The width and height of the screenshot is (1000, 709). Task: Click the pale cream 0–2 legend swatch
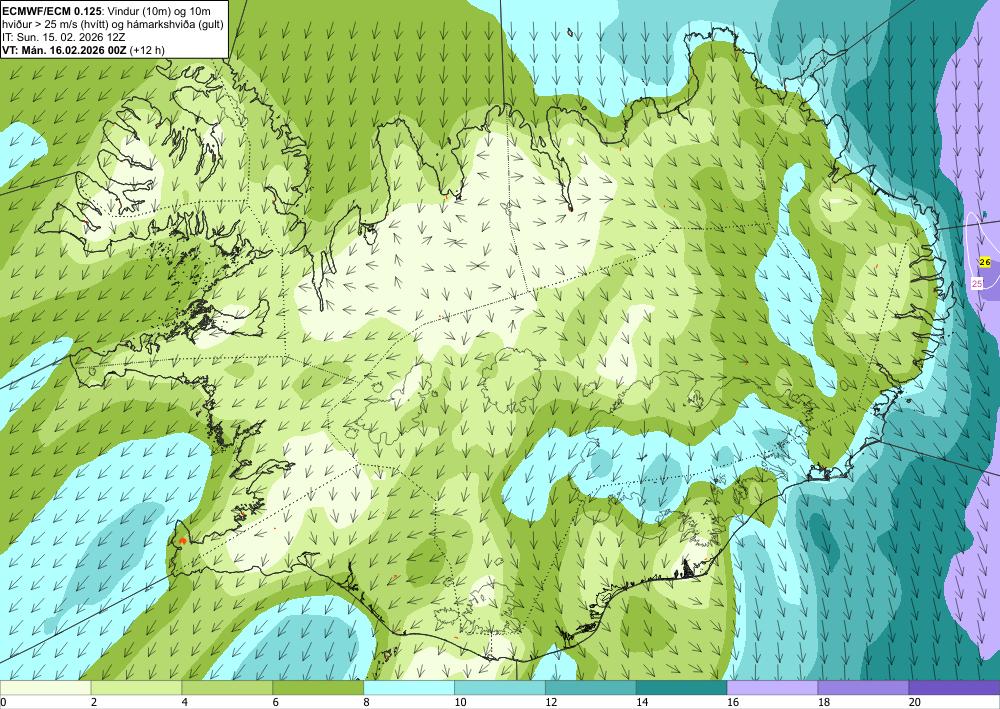pos(45,688)
